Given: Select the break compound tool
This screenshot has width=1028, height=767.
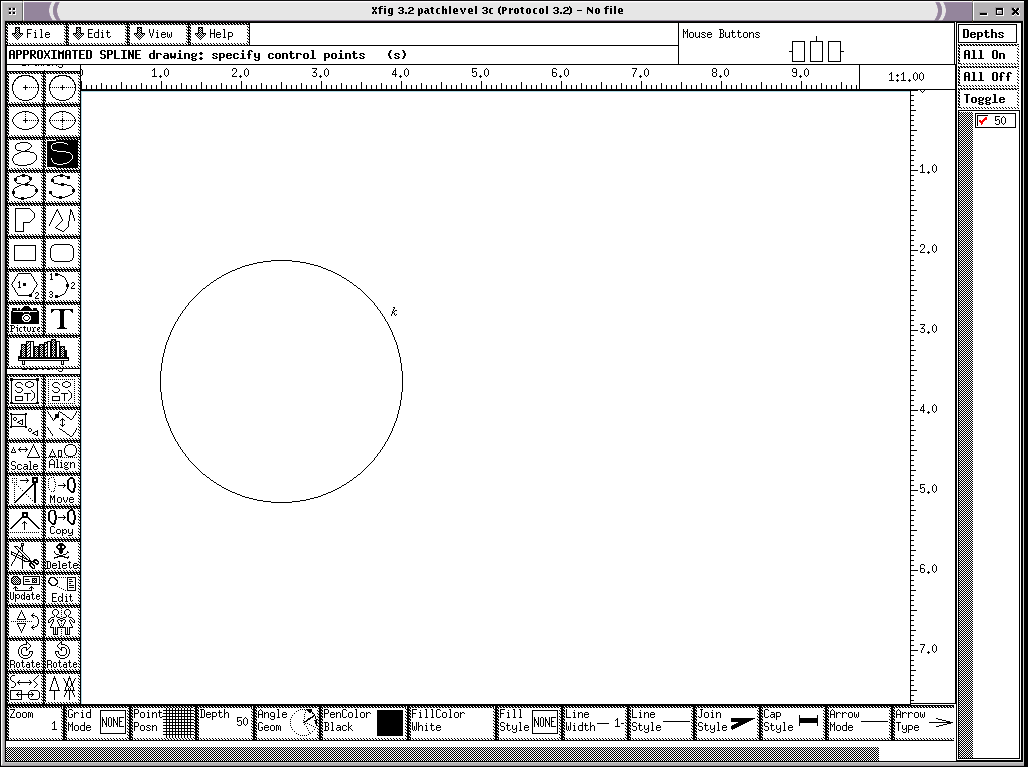Looking at the screenshot, I should (62, 391).
